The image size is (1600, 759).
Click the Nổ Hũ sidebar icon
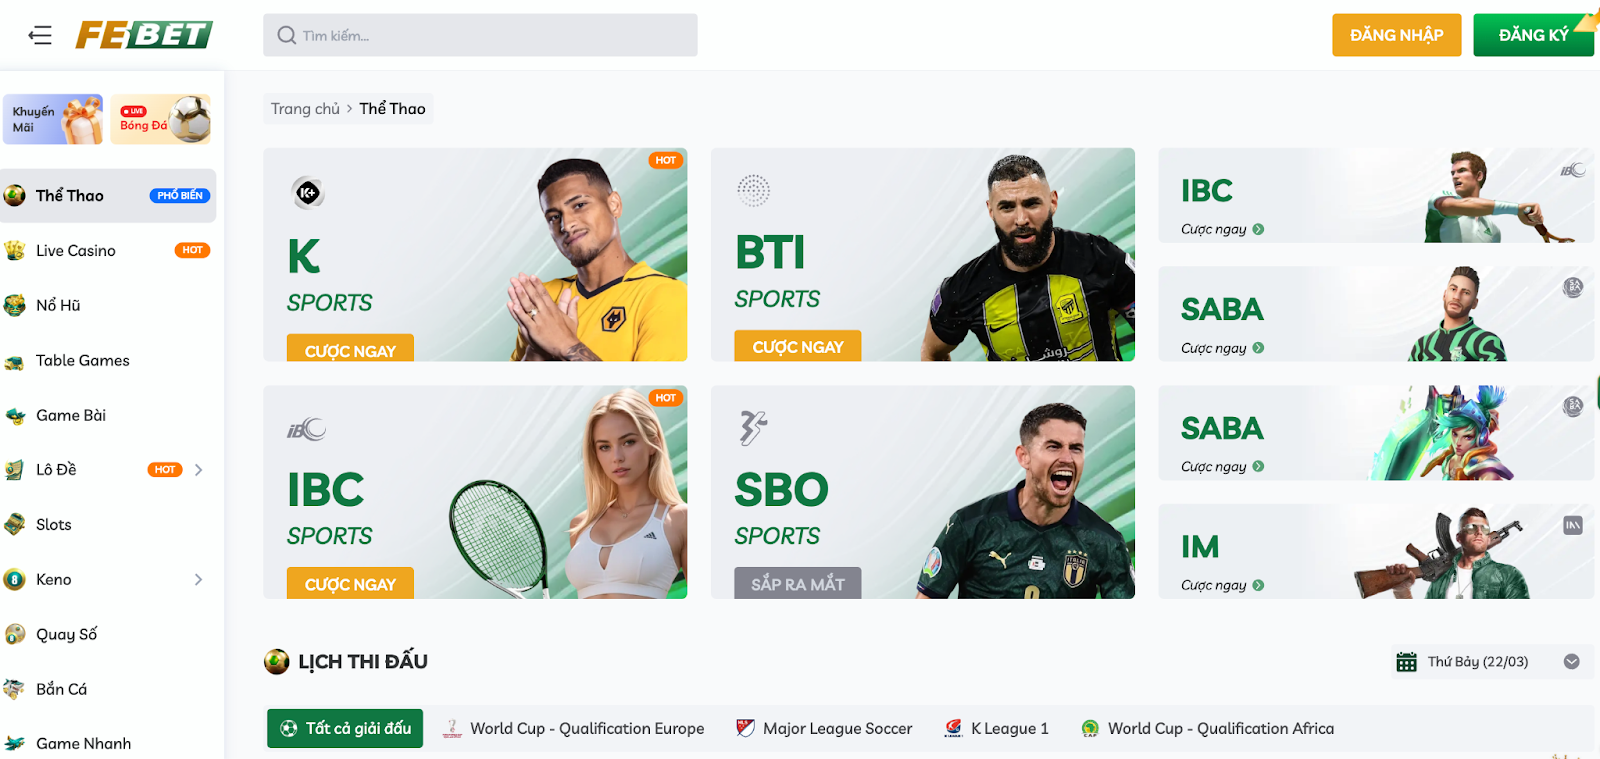point(14,305)
